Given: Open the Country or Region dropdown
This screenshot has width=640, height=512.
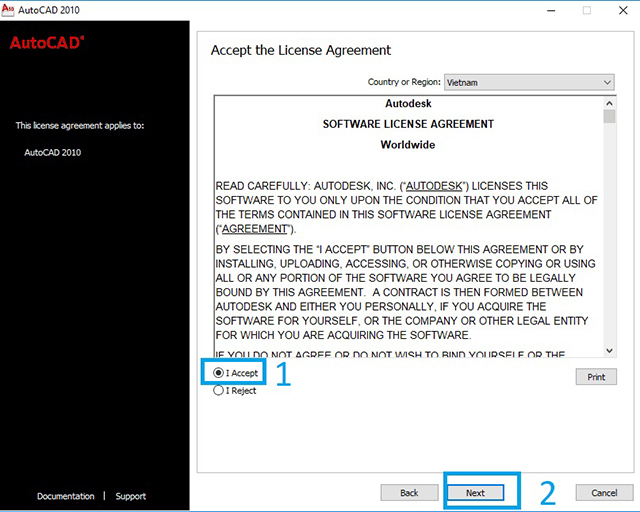Looking at the screenshot, I should pos(529,82).
